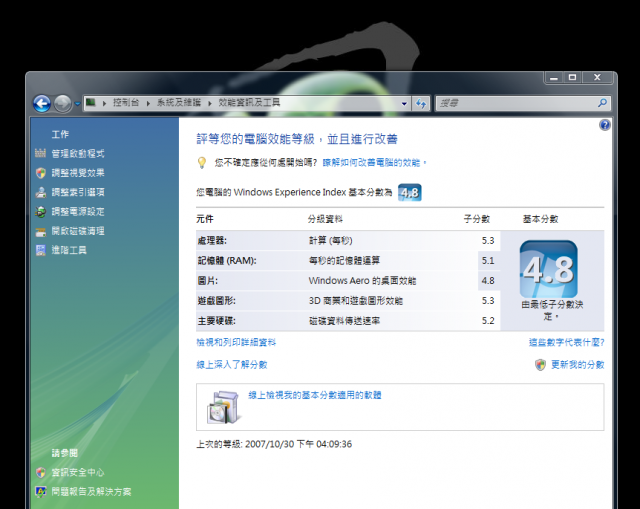Maximize the Control Panel window

[573, 78]
